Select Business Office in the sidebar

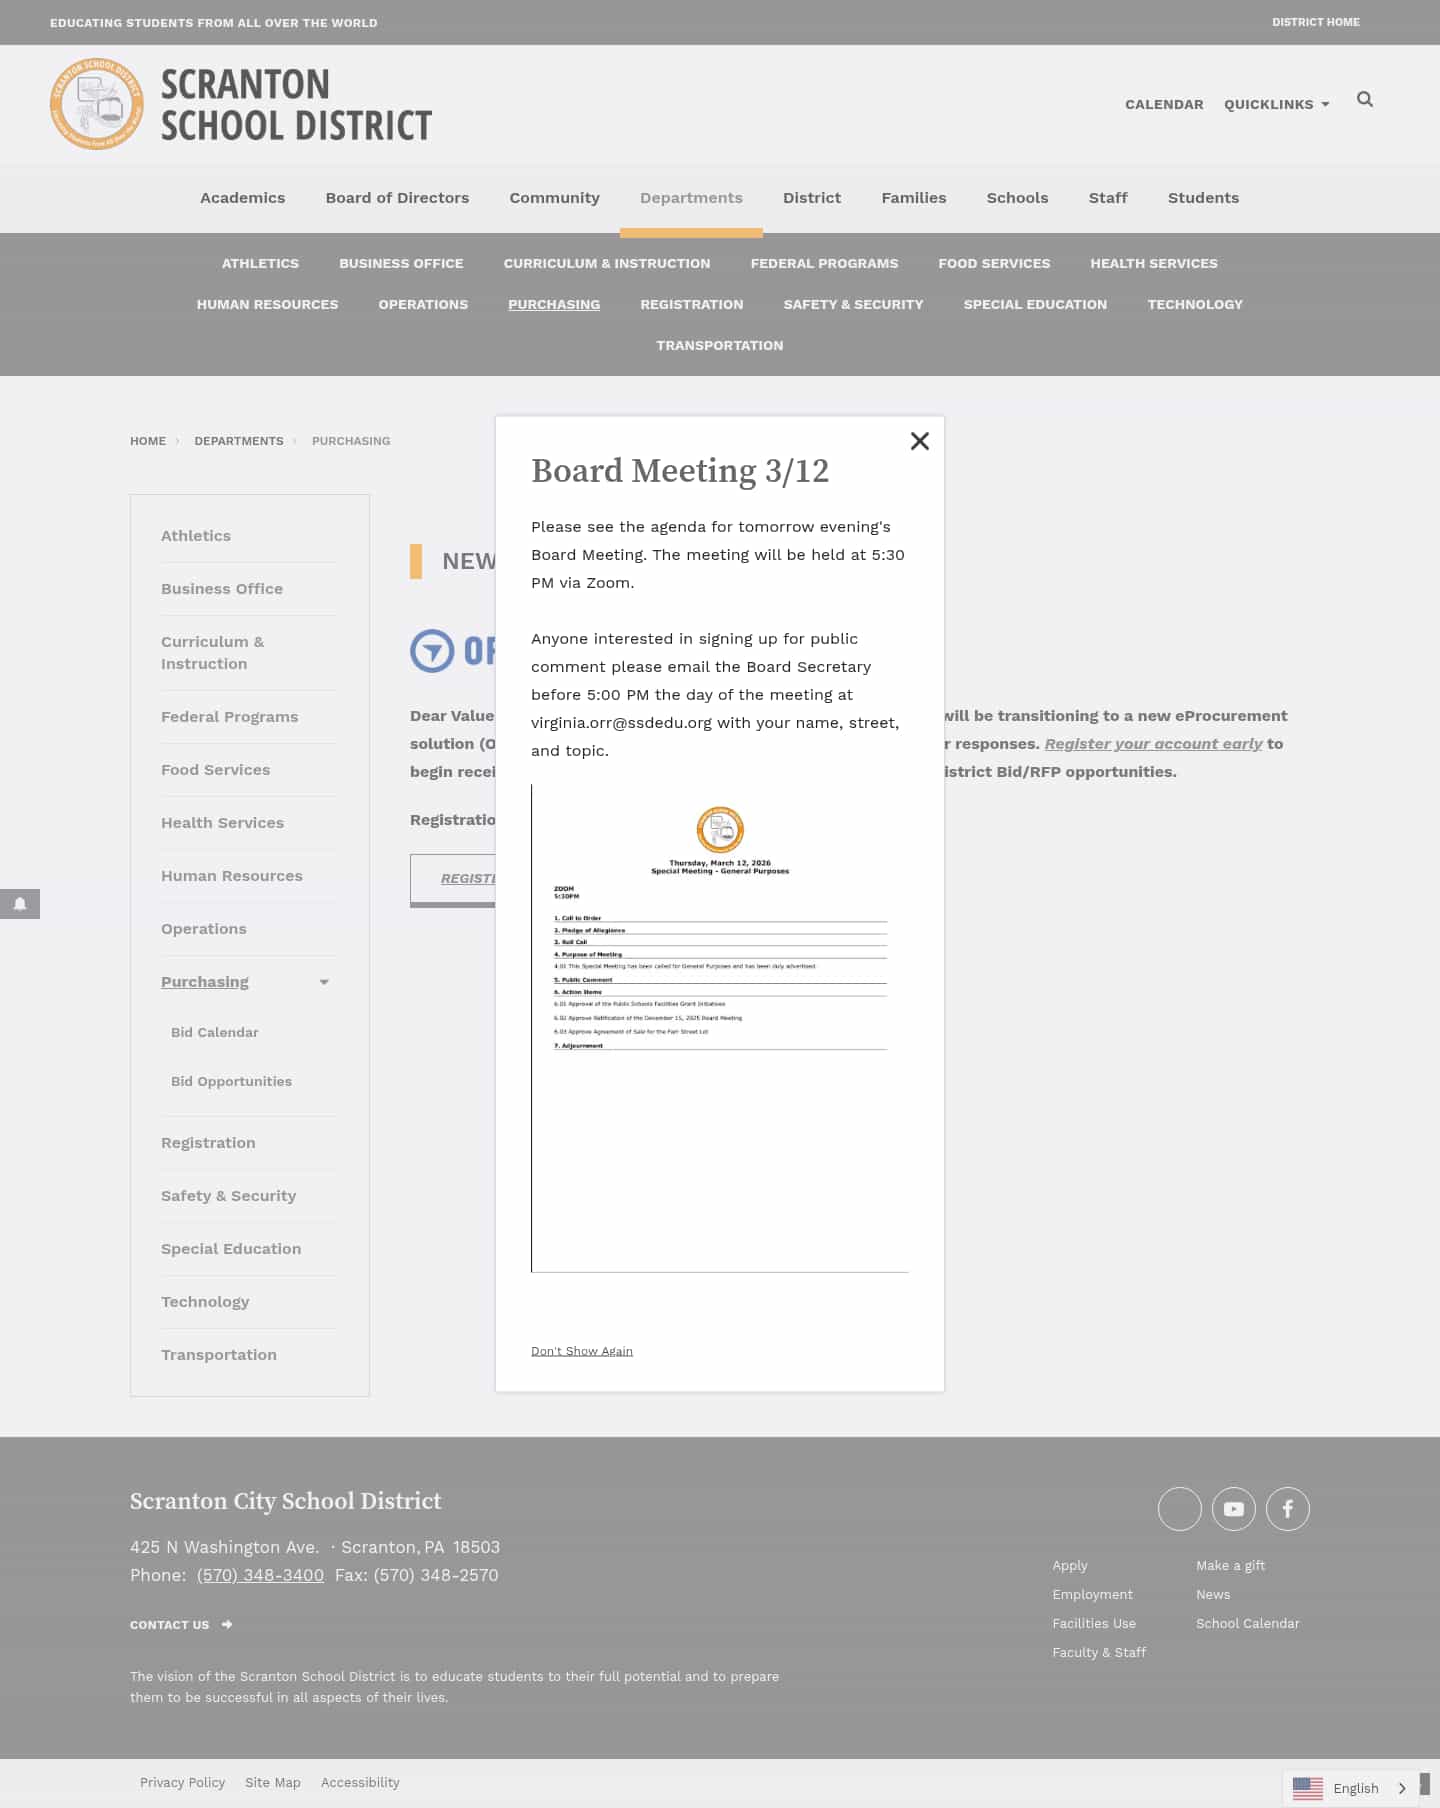point(222,589)
